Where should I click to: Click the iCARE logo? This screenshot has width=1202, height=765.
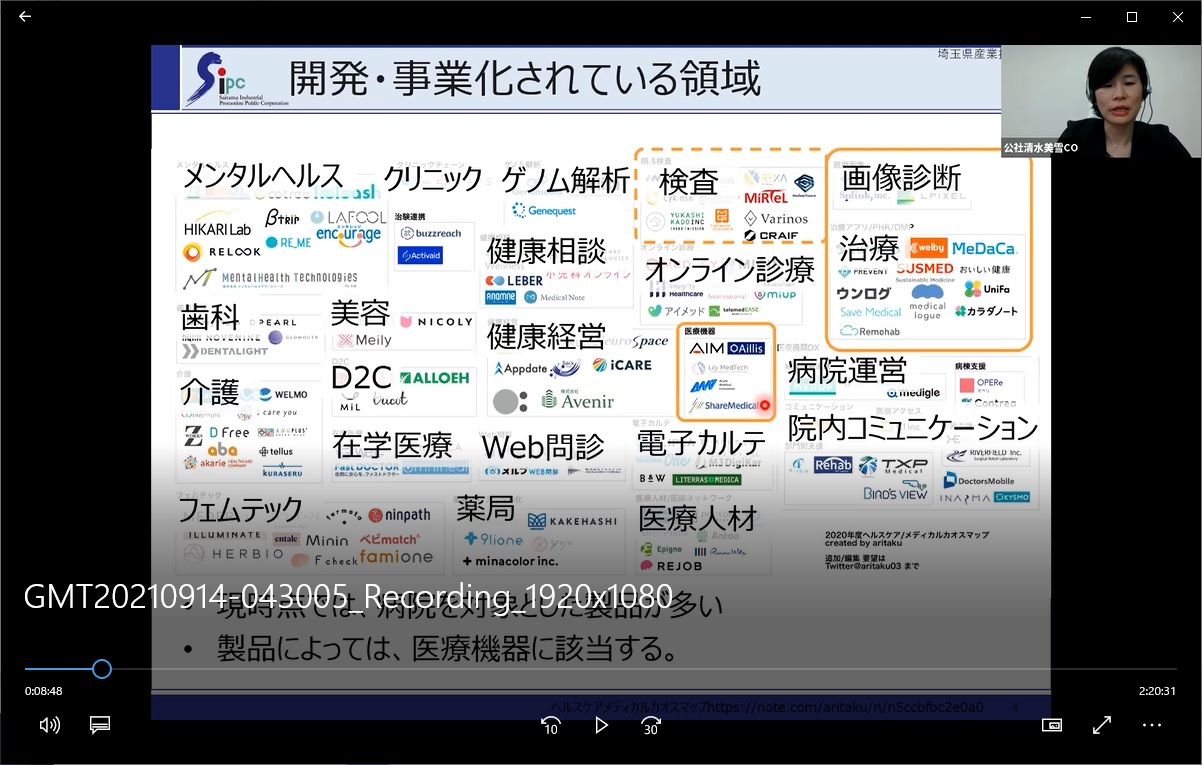622,366
